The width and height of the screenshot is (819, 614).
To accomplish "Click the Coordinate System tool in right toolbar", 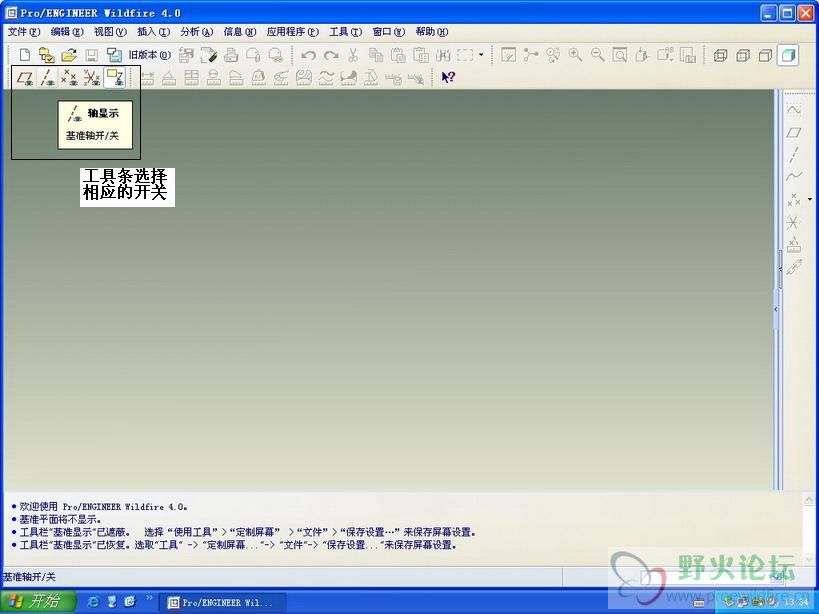I will tap(793, 222).
